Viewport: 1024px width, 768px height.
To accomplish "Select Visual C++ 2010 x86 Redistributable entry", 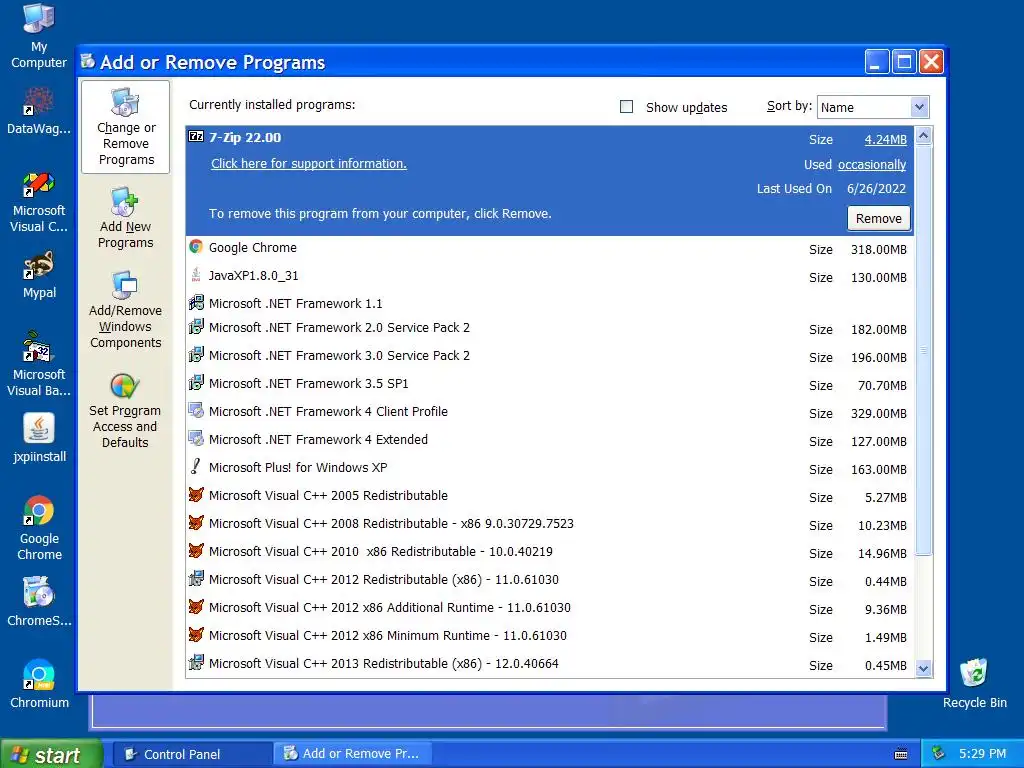I will (549, 552).
